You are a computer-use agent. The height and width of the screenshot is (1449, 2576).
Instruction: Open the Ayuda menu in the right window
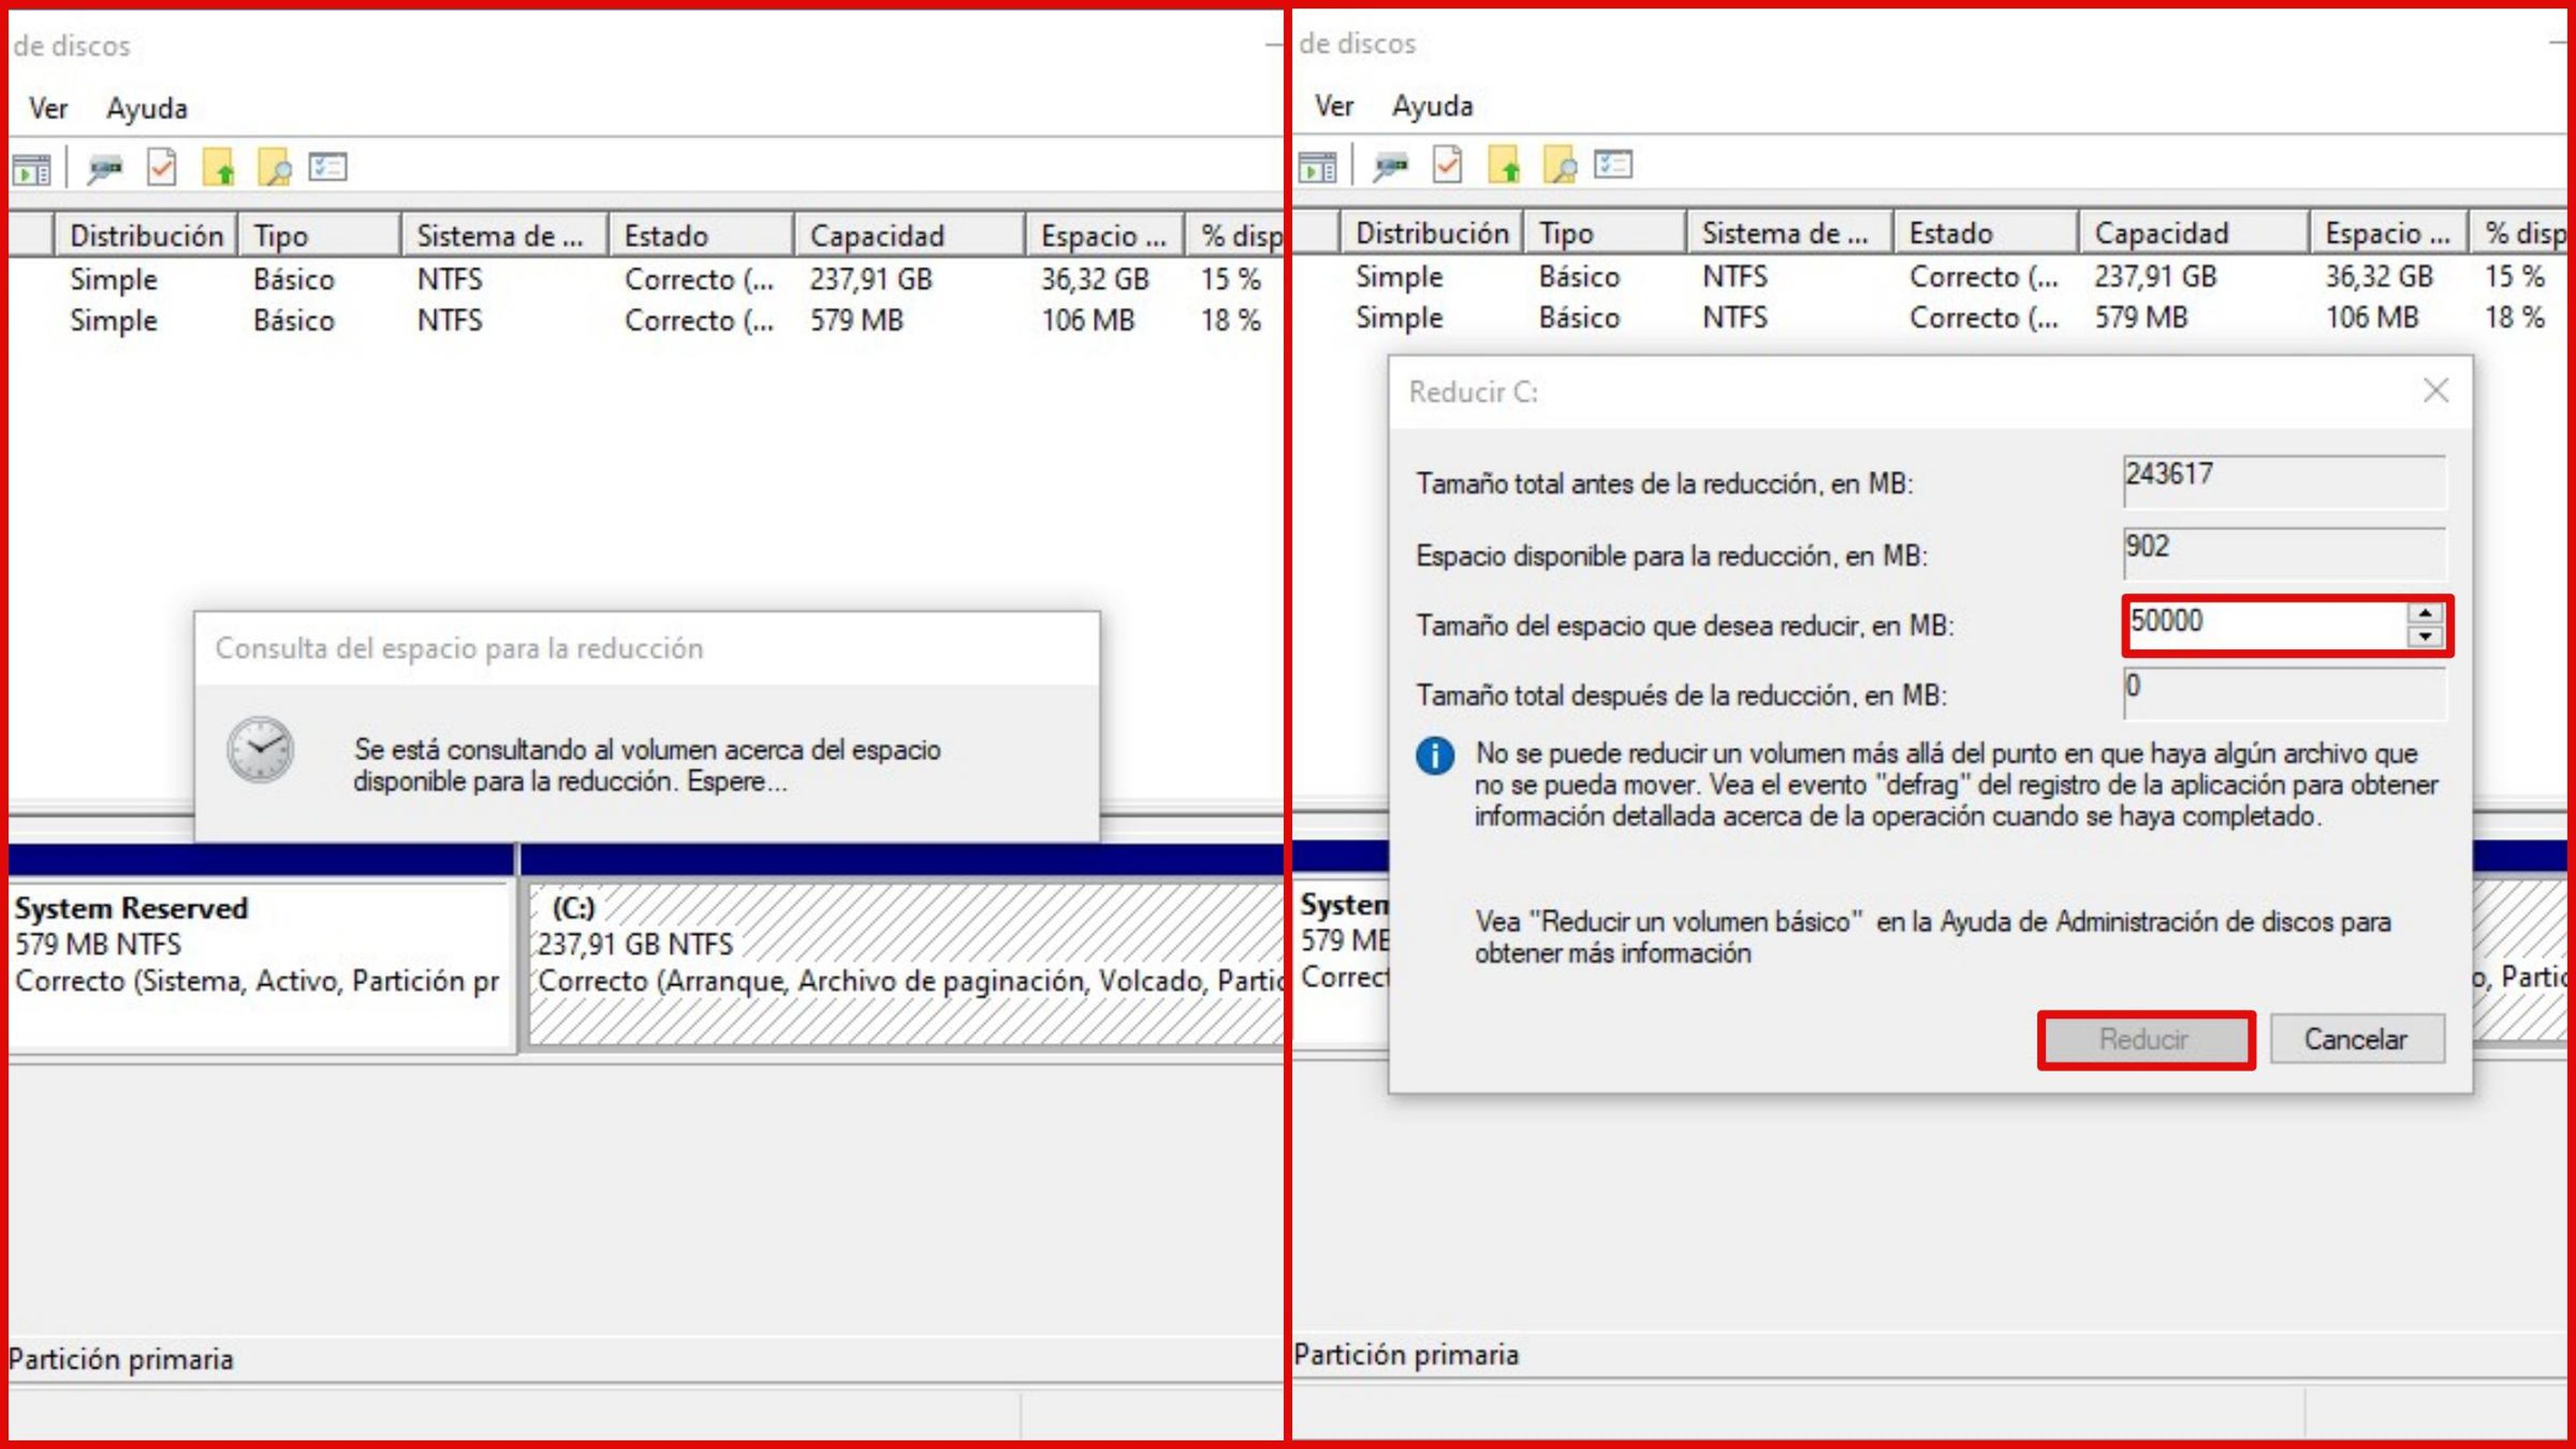(1433, 105)
